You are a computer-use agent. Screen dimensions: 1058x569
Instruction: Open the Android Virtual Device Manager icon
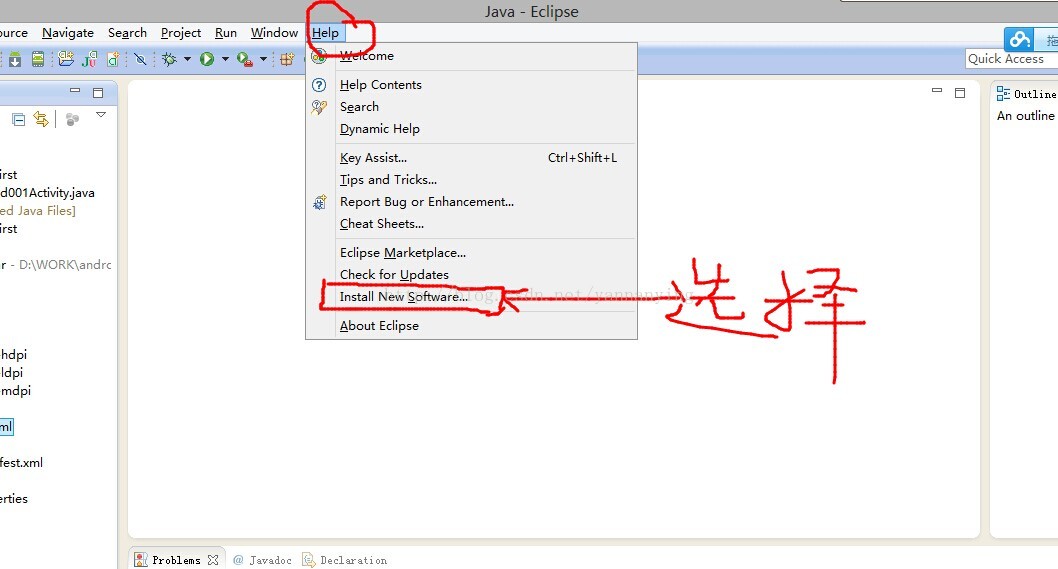[x=38, y=59]
